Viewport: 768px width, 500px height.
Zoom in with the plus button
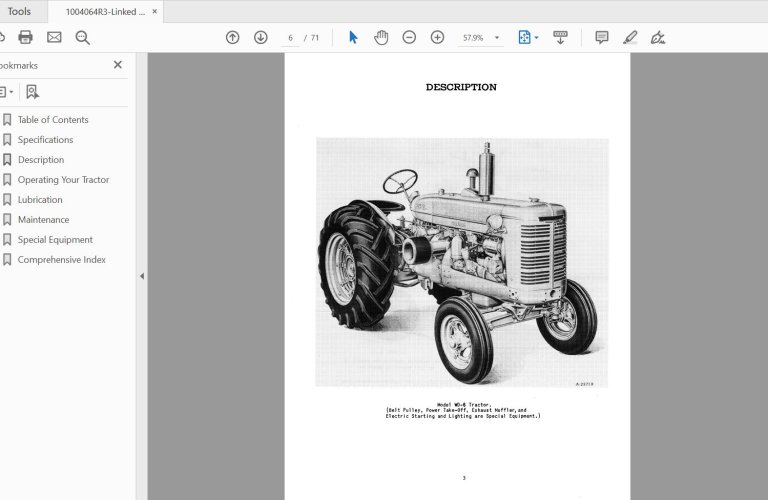437,37
